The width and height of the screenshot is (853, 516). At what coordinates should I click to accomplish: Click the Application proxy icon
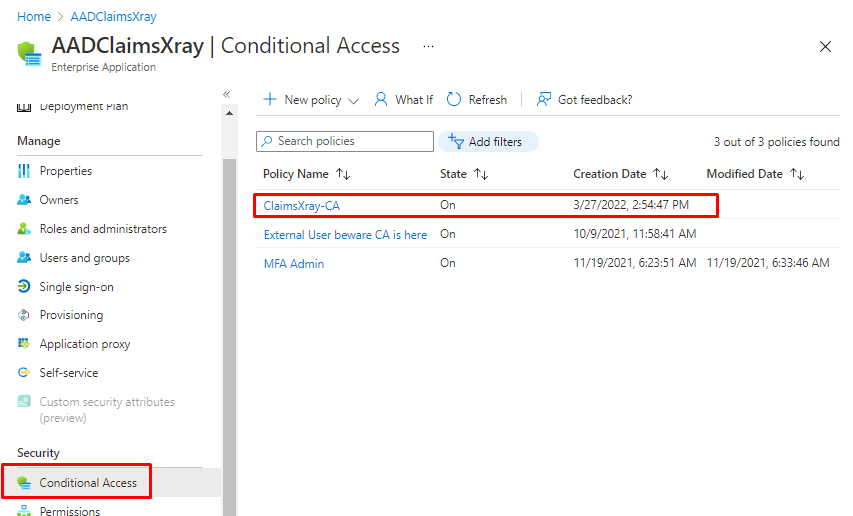(25, 344)
